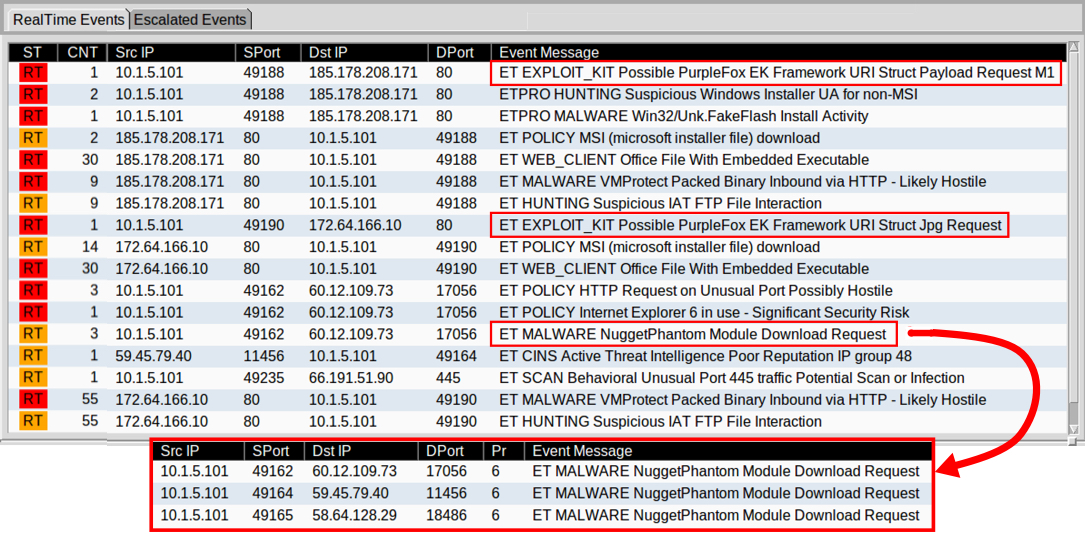Select the Win32/Unk.FakeFlash Install Activity event
1085x537 pixels.
click(x=538, y=116)
